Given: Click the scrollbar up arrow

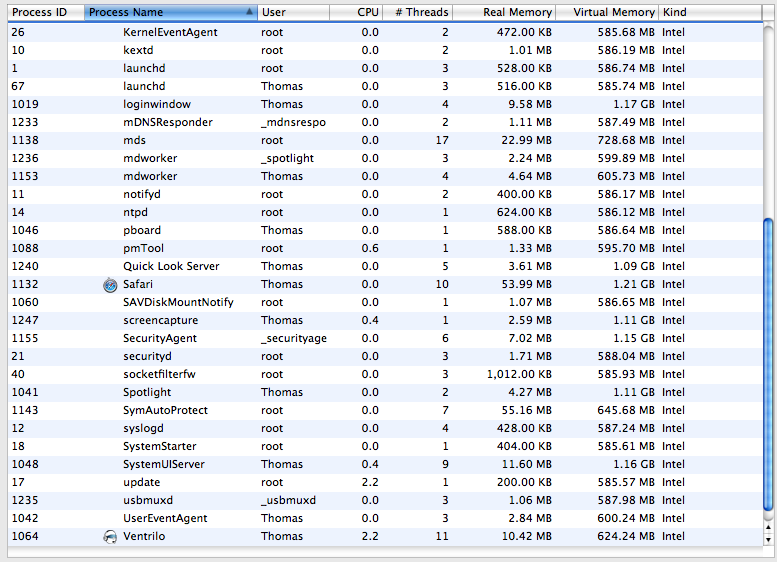Looking at the screenshot, I should pos(769,527).
